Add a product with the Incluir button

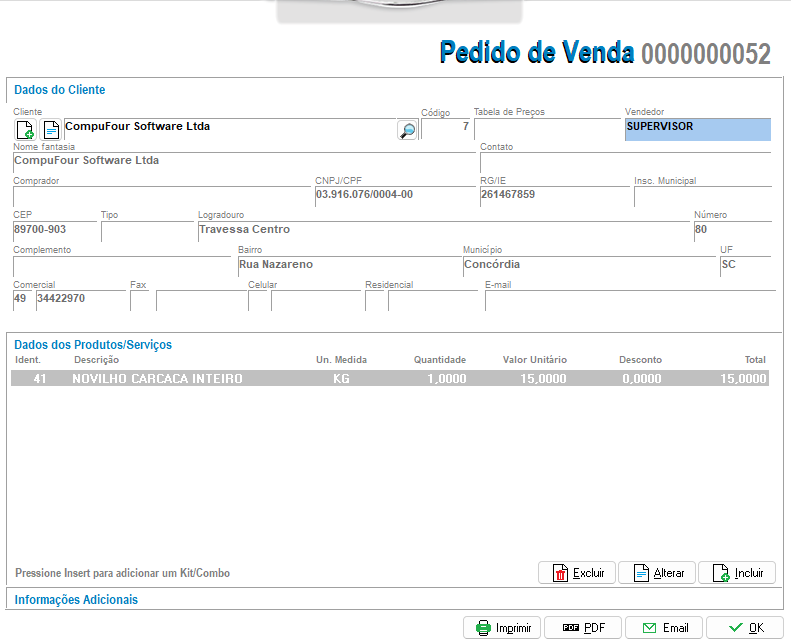737,573
